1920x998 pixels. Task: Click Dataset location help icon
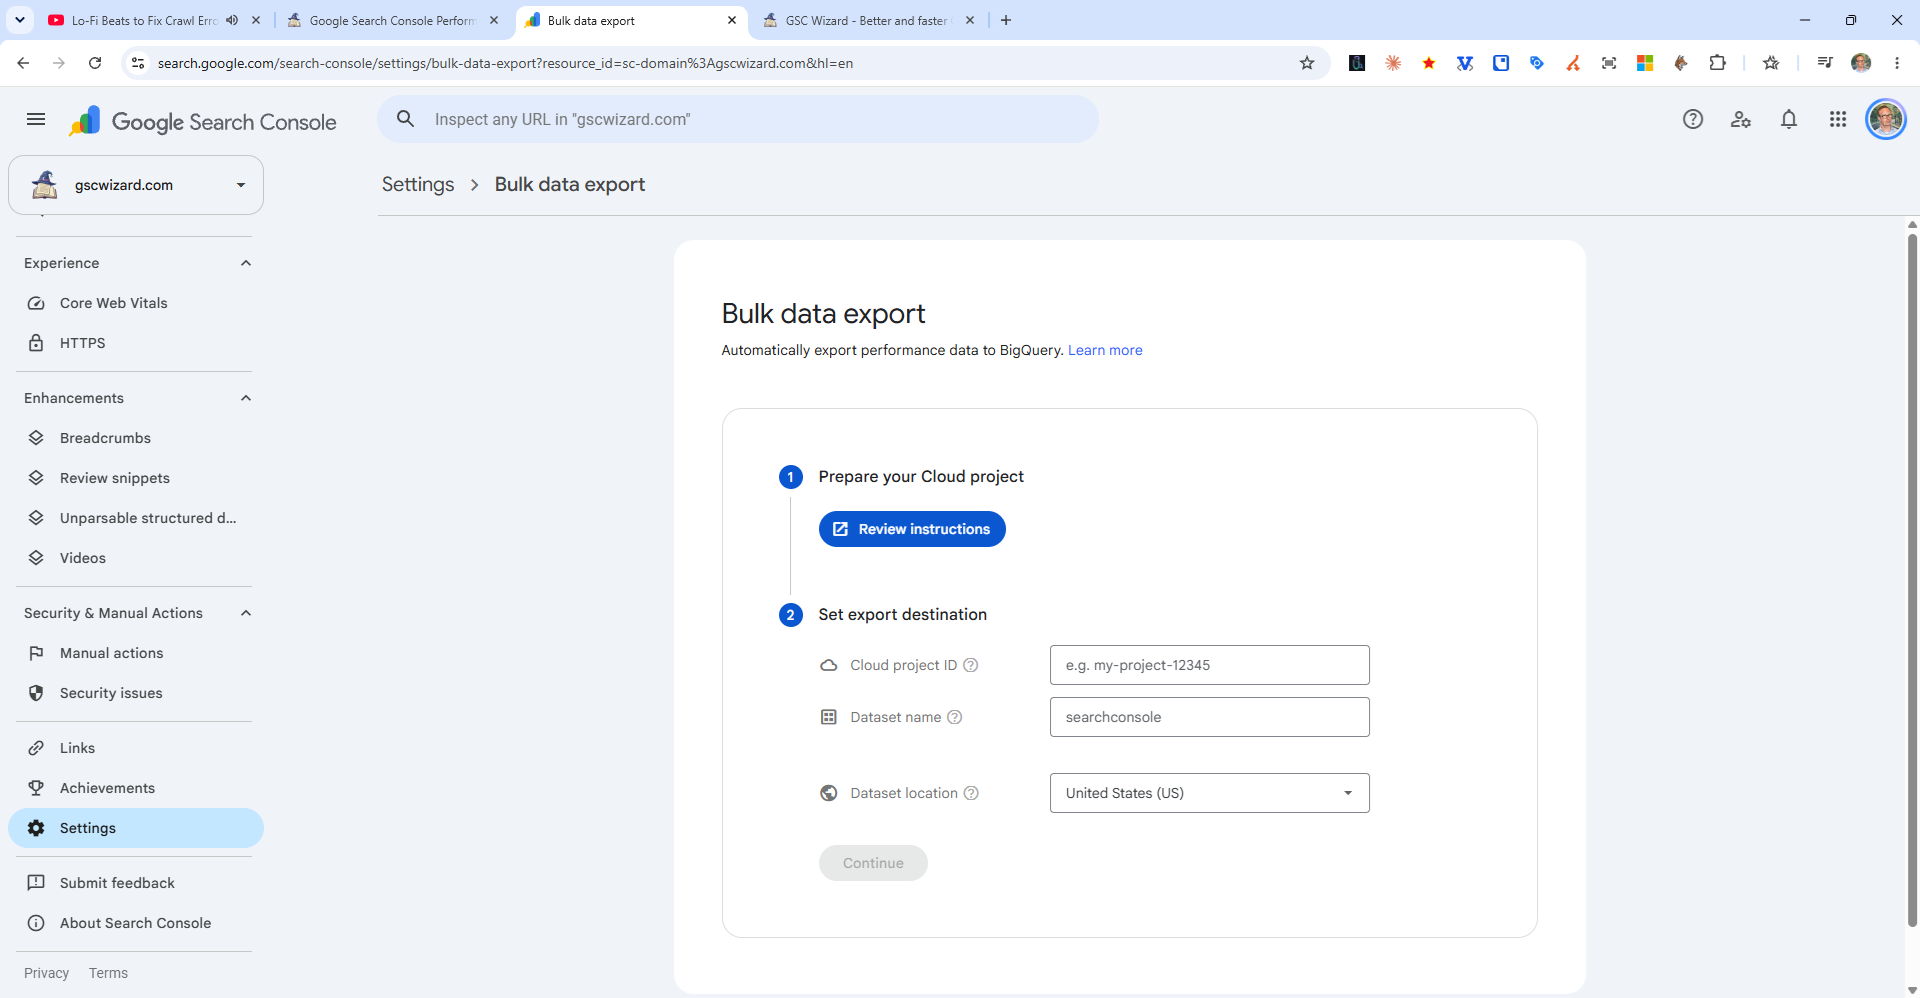[970, 793]
